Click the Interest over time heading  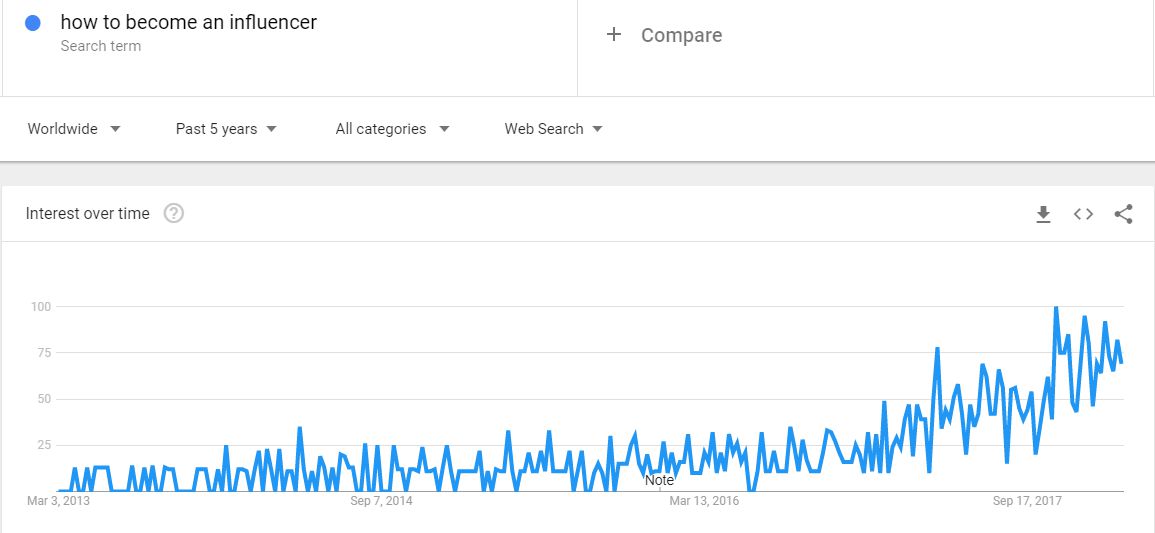pos(88,213)
